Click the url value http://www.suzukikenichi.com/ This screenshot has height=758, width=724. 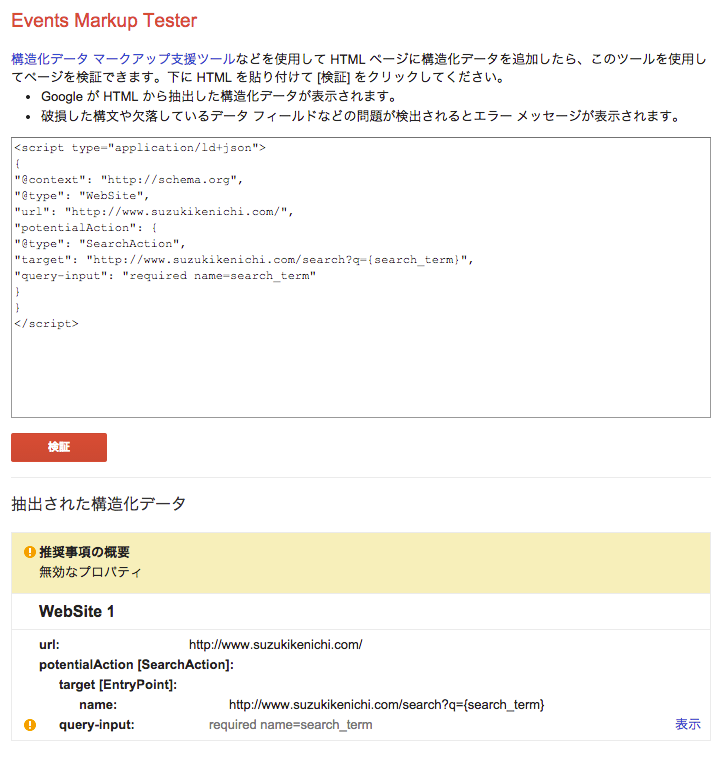(x=275, y=644)
